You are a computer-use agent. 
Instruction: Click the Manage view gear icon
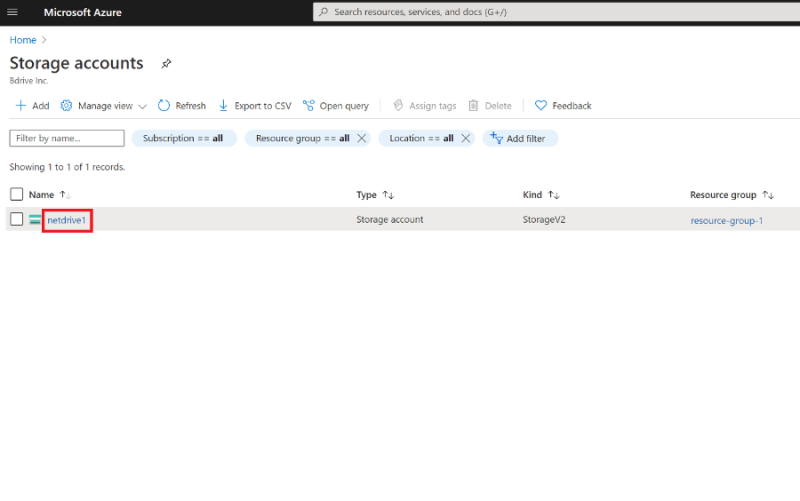click(66, 106)
